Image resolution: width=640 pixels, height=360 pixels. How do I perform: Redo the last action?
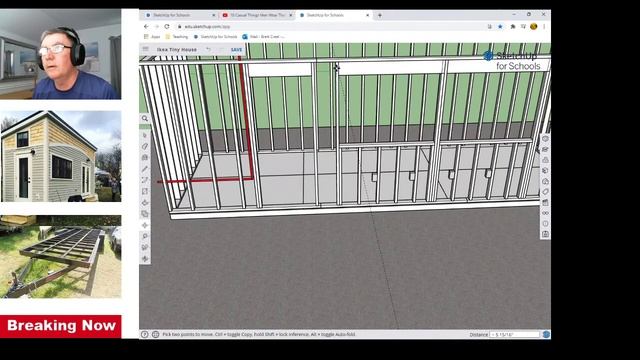[x=221, y=49]
